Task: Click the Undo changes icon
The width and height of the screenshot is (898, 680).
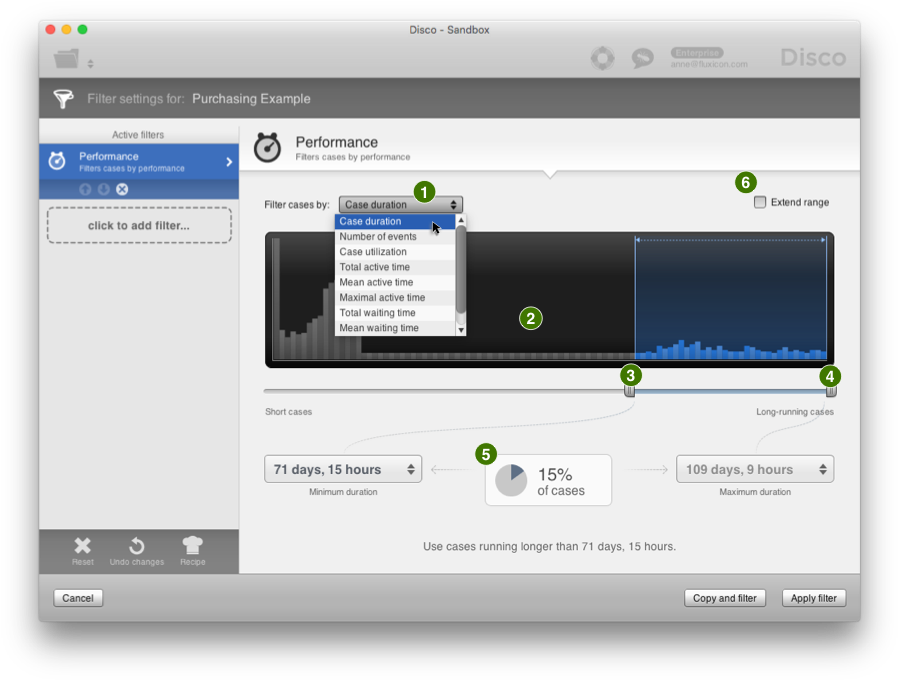Action: click(x=136, y=546)
